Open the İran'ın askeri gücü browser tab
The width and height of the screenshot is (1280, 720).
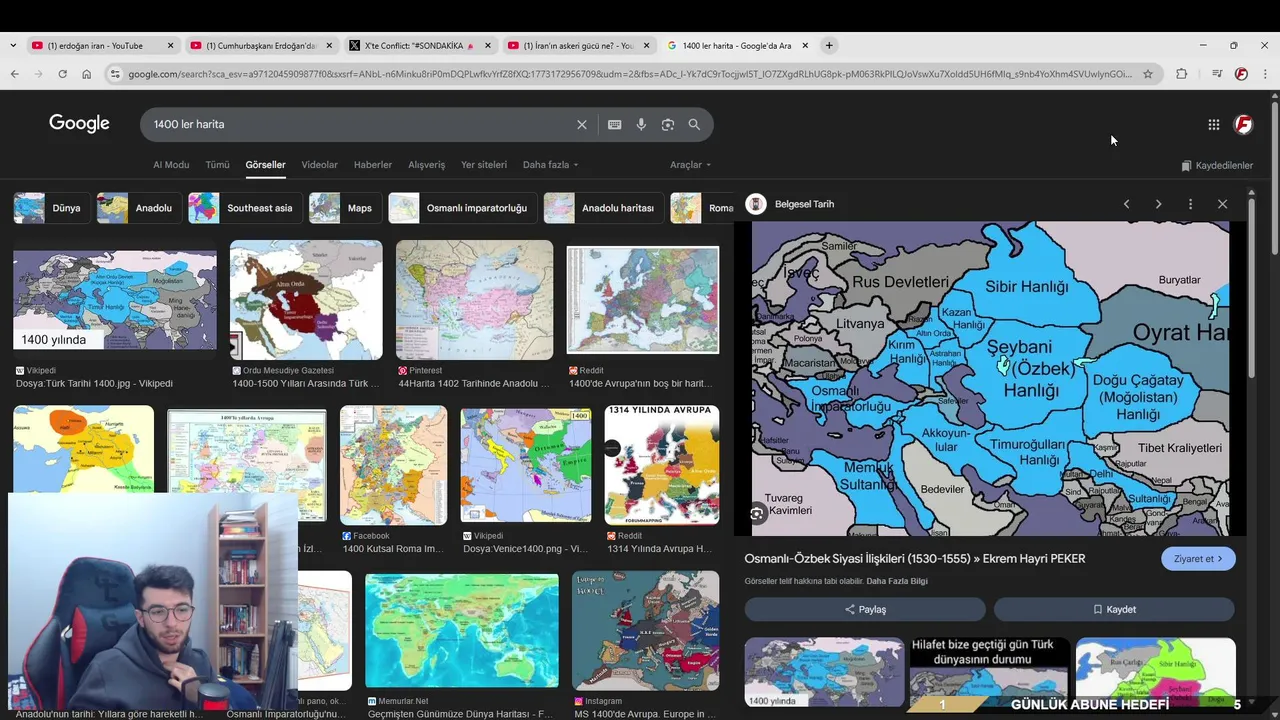[x=578, y=45]
